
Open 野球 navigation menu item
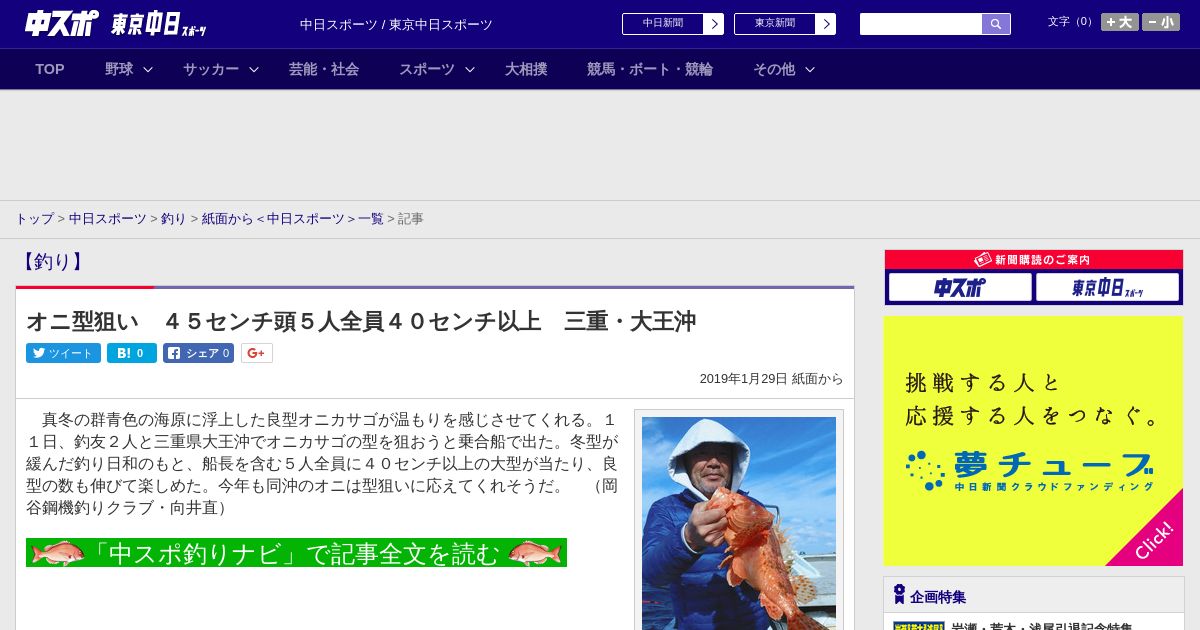coord(119,69)
